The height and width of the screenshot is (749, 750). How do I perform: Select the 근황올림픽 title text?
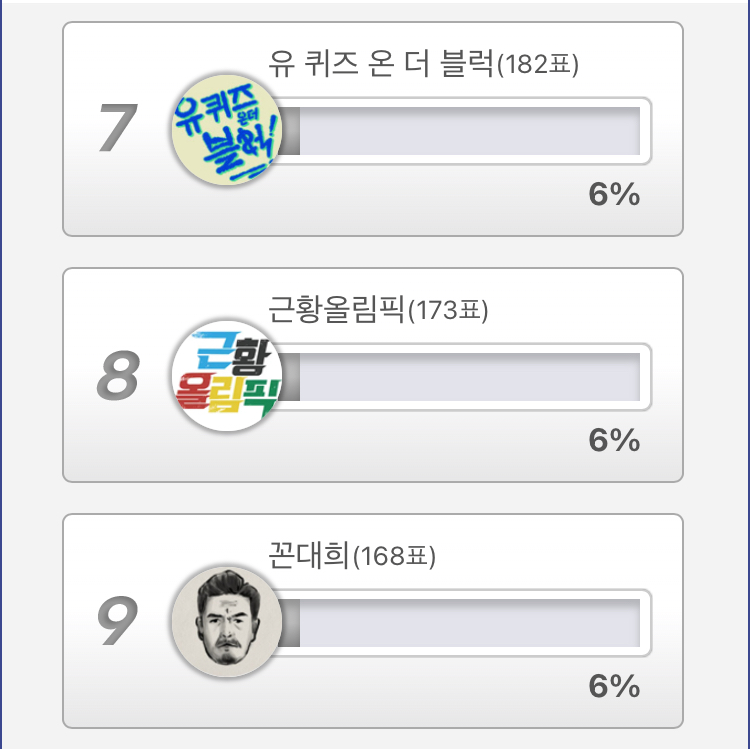(337, 310)
